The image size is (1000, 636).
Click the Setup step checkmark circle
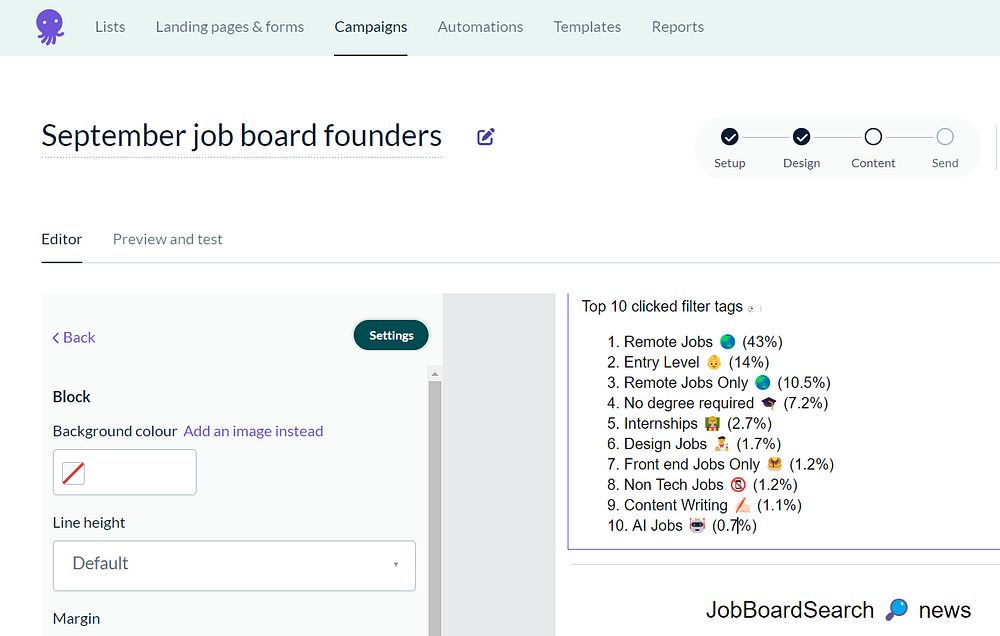coord(730,137)
